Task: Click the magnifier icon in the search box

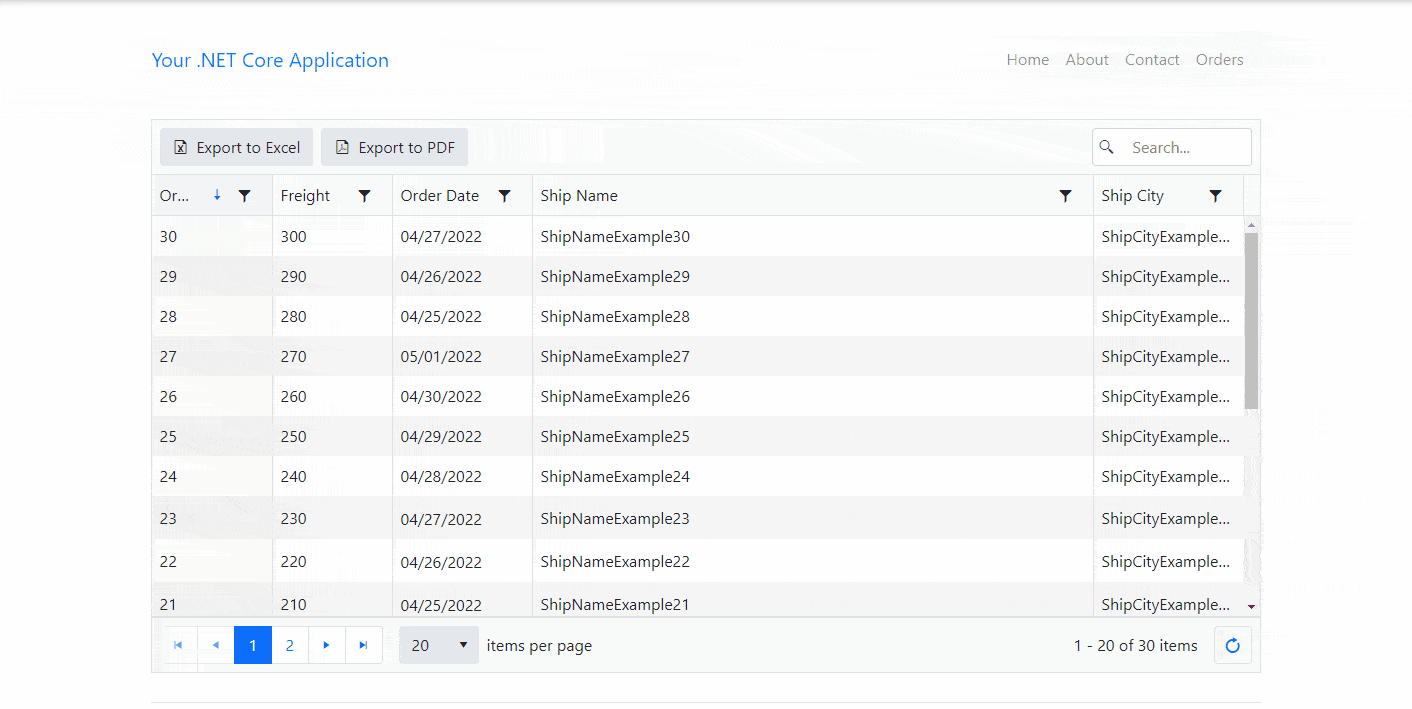Action: pyautogui.click(x=1107, y=147)
